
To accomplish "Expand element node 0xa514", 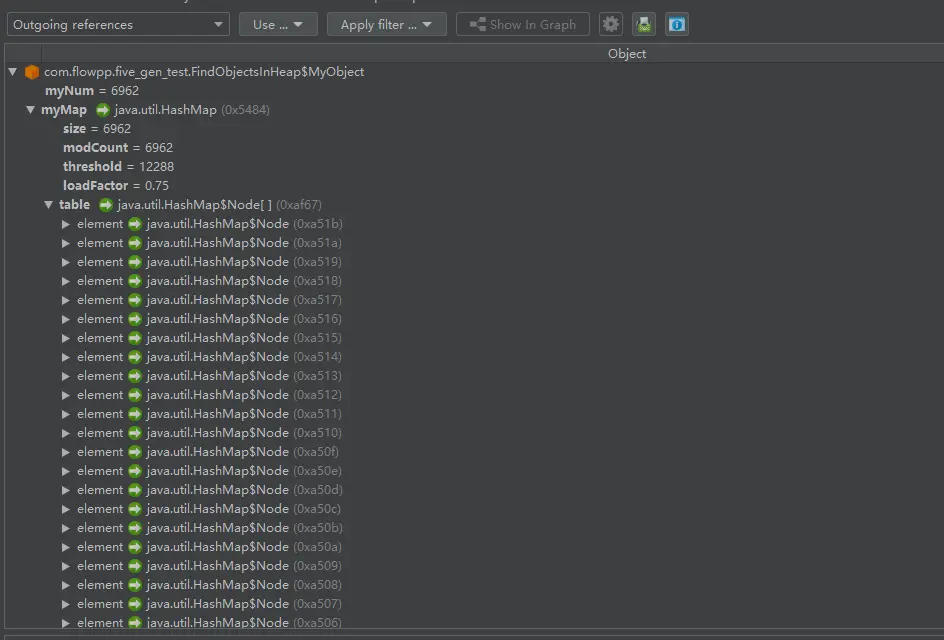I will tap(66, 357).
